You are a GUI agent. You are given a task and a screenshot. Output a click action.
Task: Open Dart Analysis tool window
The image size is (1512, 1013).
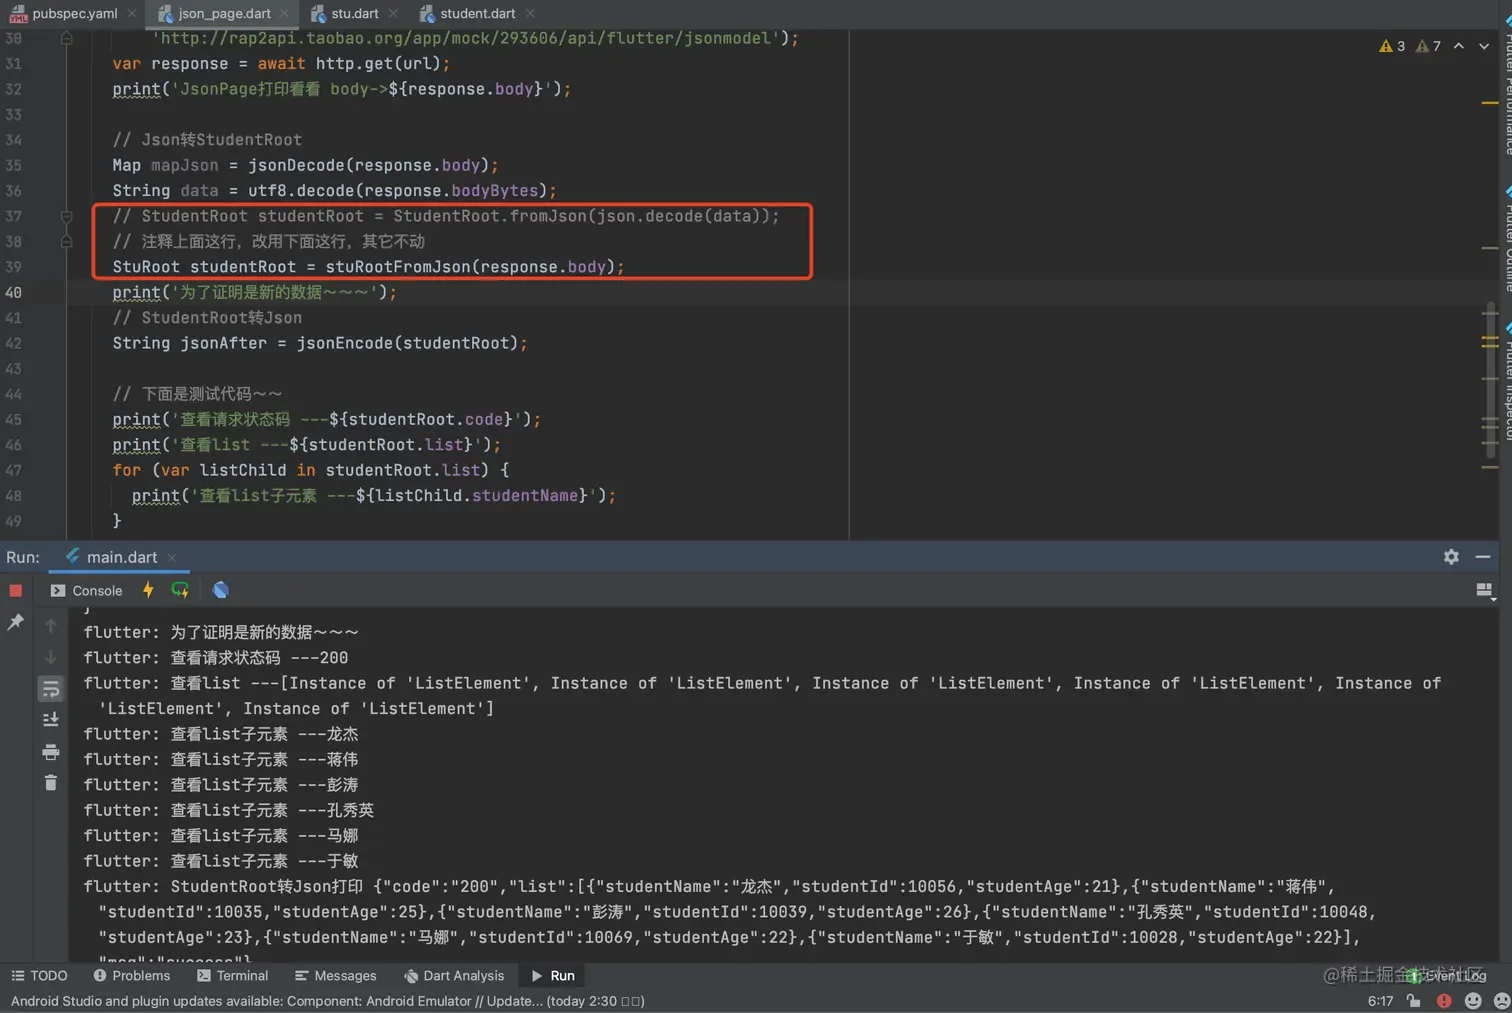tap(453, 975)
